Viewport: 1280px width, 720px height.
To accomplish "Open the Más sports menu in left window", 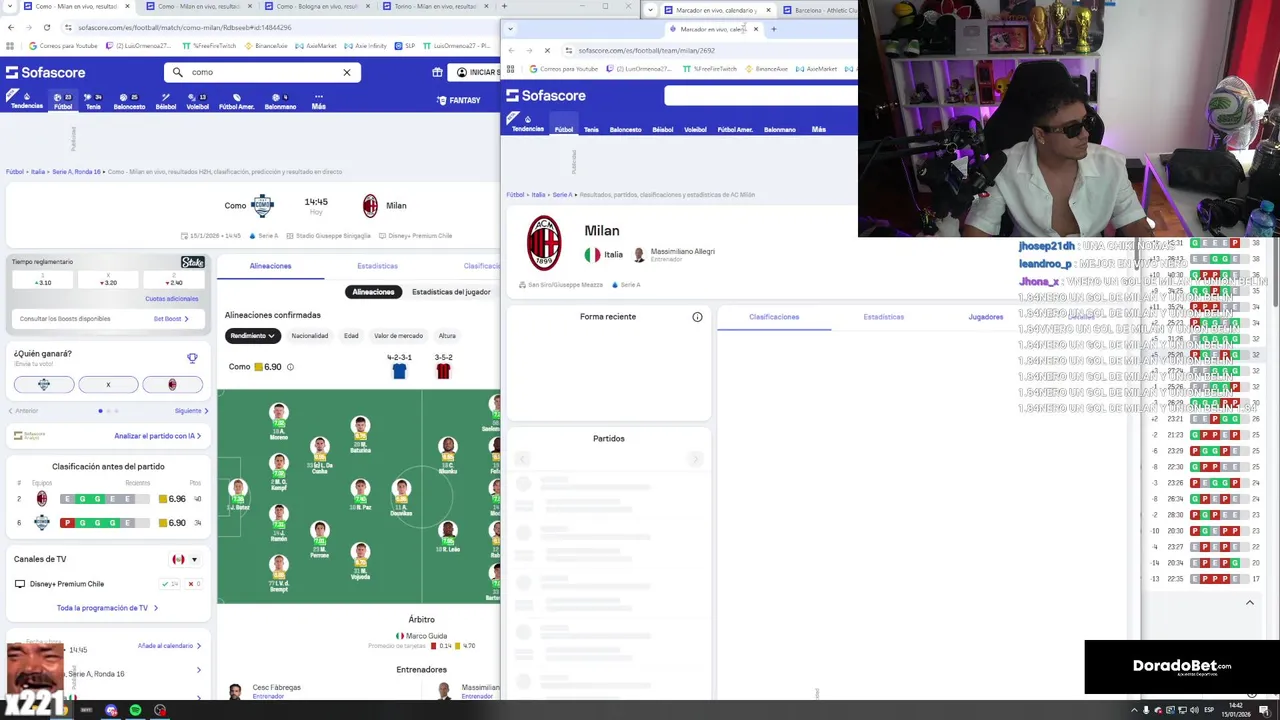I will click(x=318, y=101).
